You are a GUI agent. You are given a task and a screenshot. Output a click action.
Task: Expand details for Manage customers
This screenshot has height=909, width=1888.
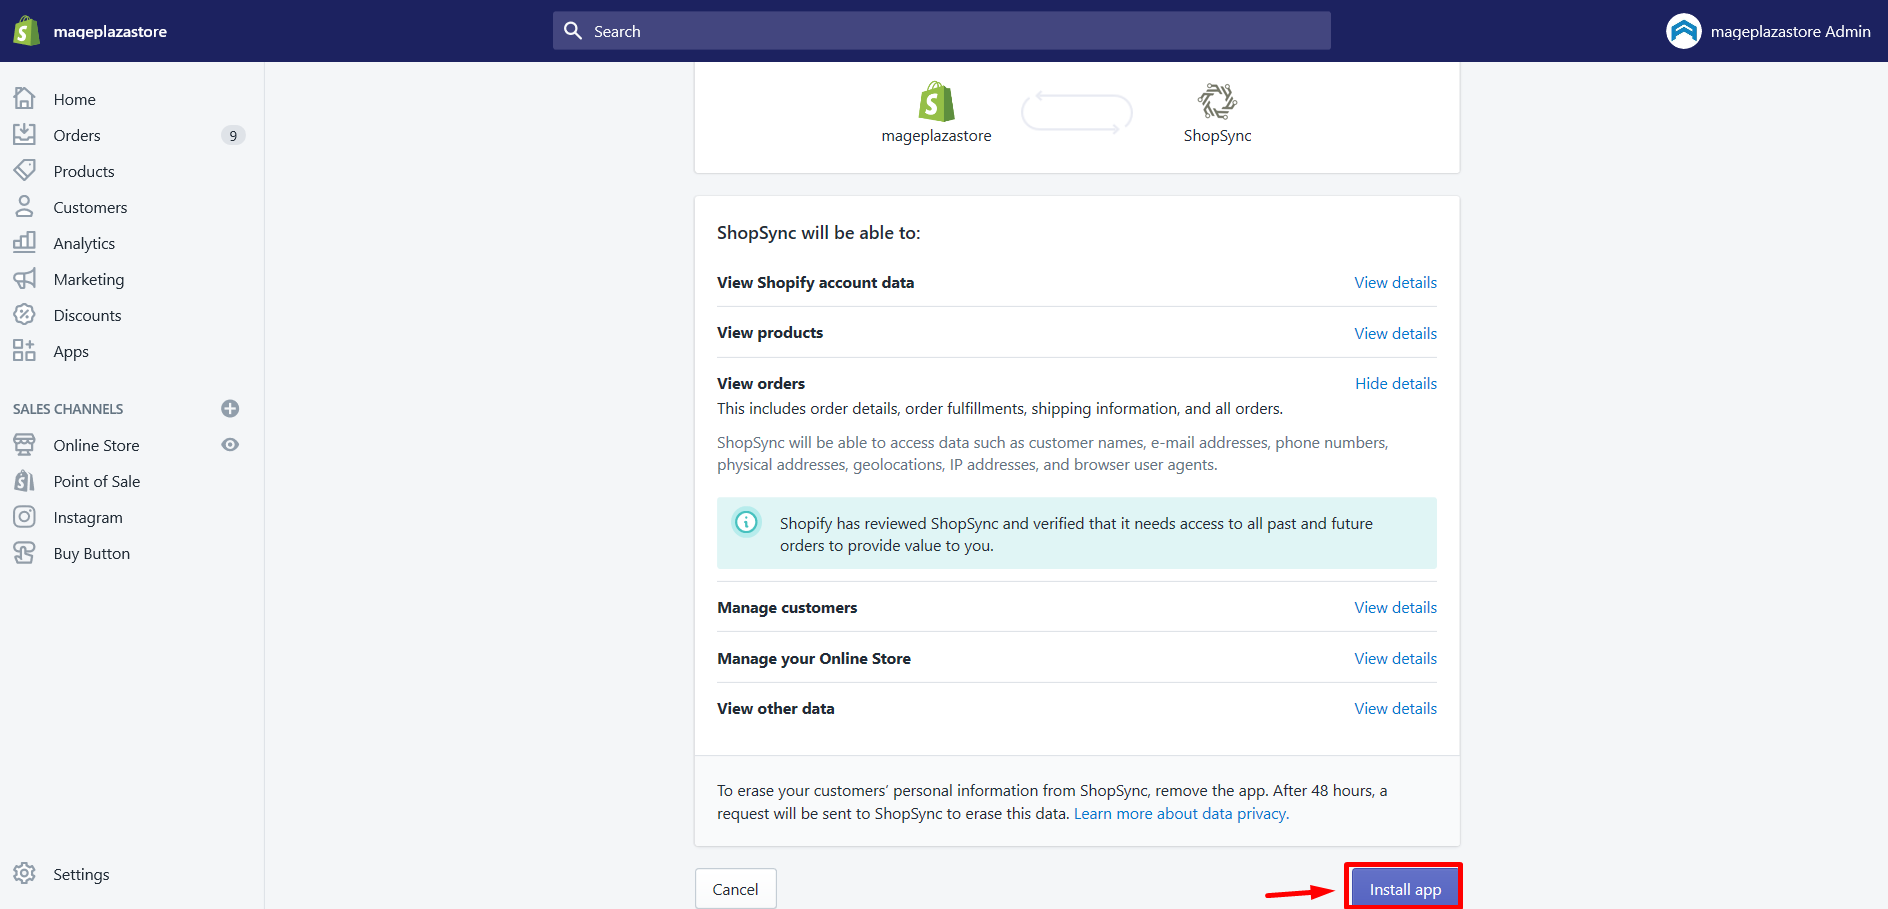tap(1395, 607)
